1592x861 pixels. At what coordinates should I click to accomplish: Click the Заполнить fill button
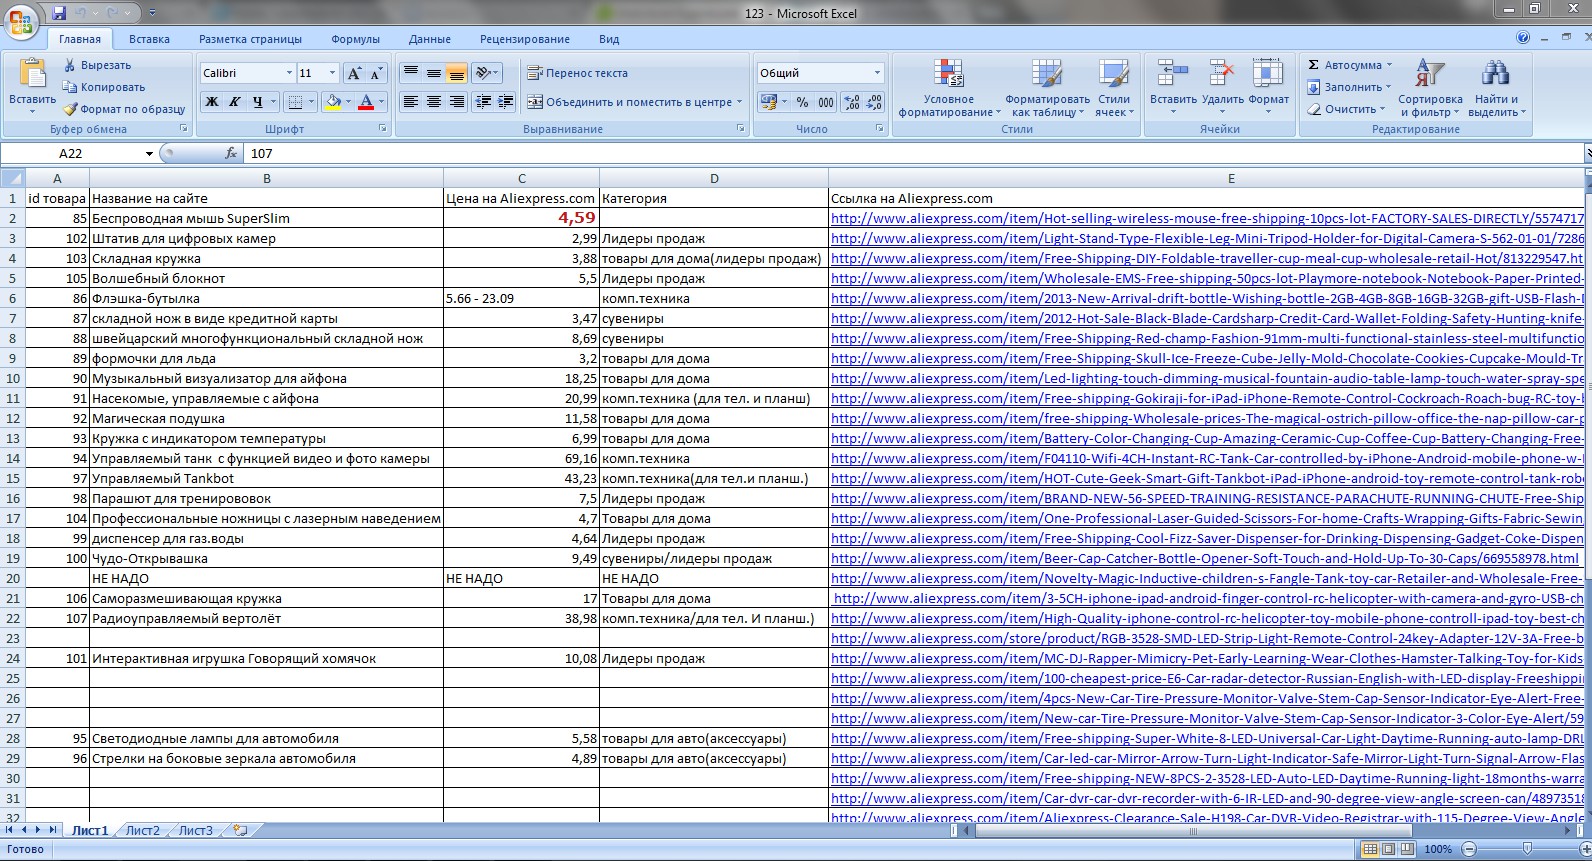(x=1348, y=87)
